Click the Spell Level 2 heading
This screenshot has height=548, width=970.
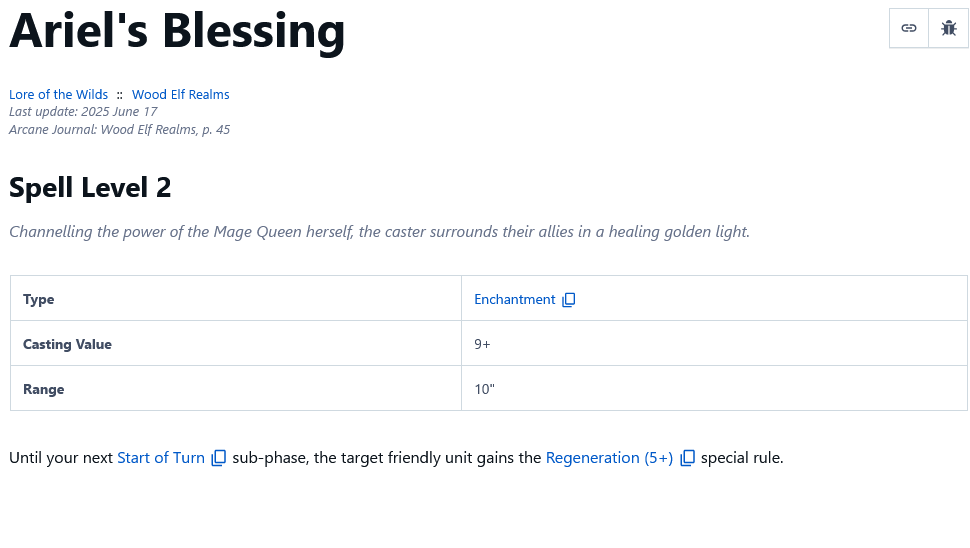tap(90, 187)
